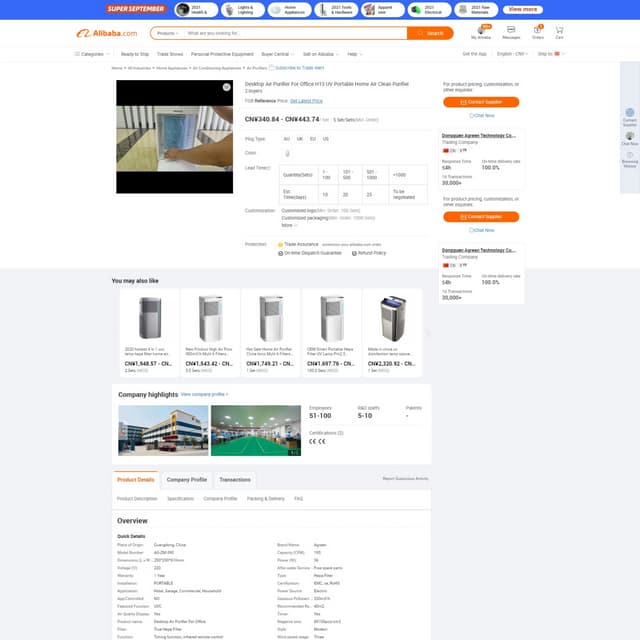Open the Ship to country dropdown
This screenshot has height=640, width=640.
pos(551,53)
